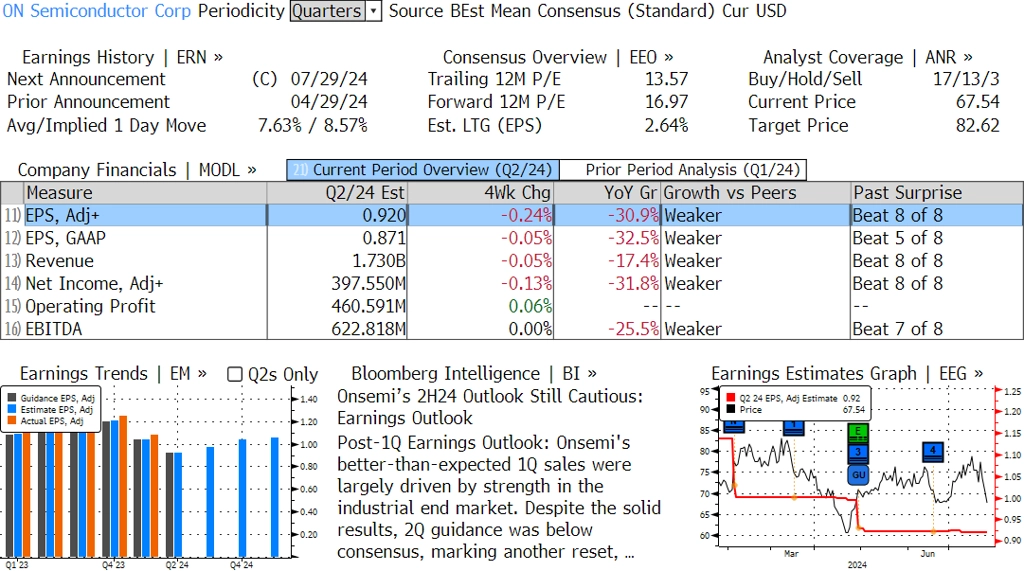Switch to Prior Period Analysis (Q1/24) tab
The height and width of the screenshot is (571, 1024).
(684, 170)
